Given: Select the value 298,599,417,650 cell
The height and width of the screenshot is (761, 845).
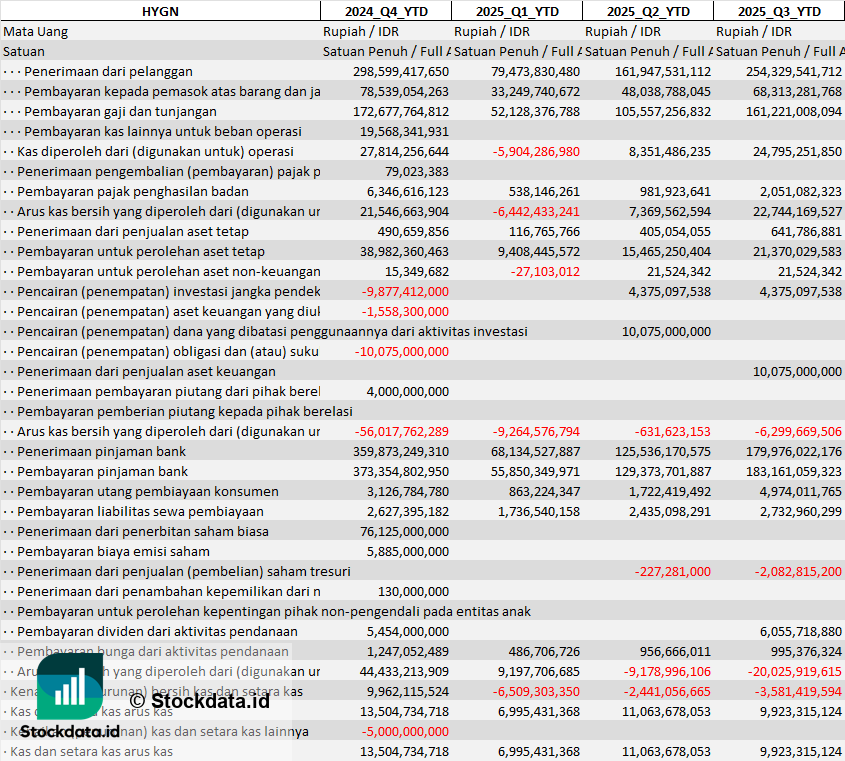Looking at the screenshot, I should (x=400, y=71).
